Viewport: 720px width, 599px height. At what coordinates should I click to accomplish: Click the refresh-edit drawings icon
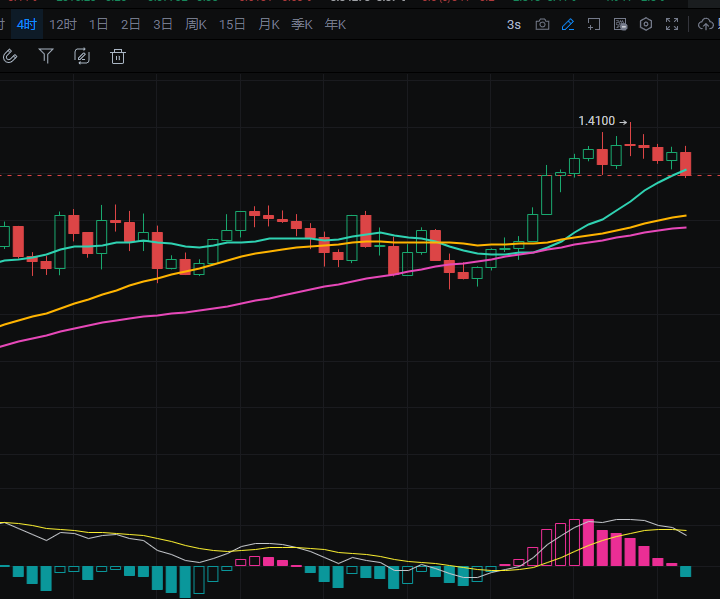[x=82, y=56]
